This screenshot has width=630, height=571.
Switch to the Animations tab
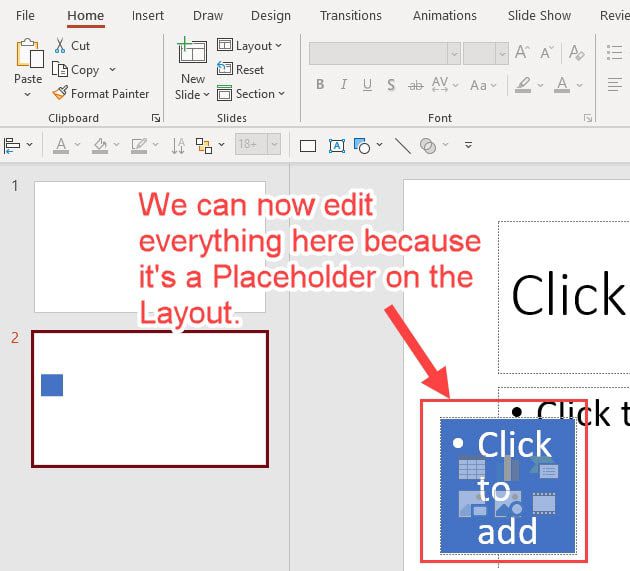444,15
